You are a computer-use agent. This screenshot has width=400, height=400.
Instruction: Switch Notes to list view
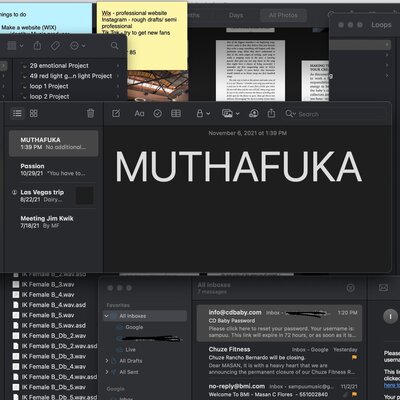click(x=17, y=114)
